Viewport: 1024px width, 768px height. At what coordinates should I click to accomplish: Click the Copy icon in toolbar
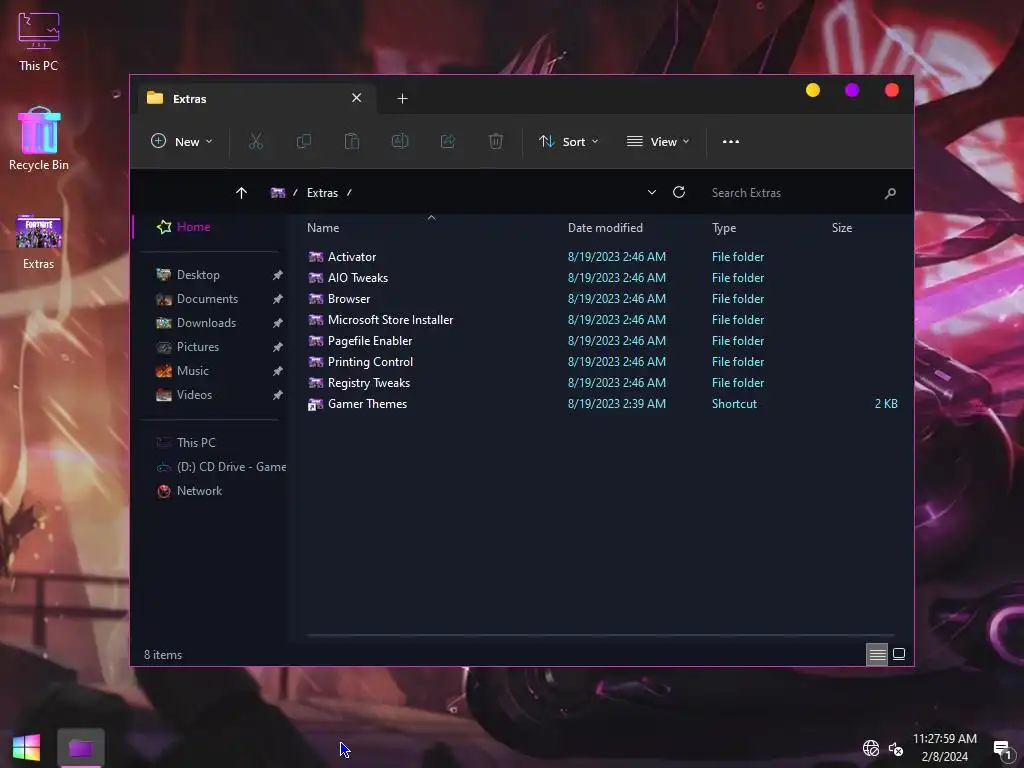click(304, 141)
